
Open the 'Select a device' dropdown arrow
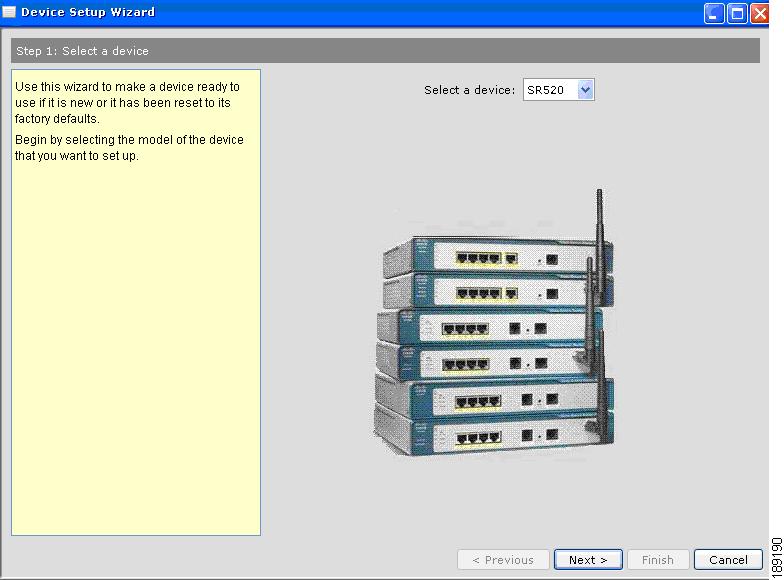click(x=585, y=90)
